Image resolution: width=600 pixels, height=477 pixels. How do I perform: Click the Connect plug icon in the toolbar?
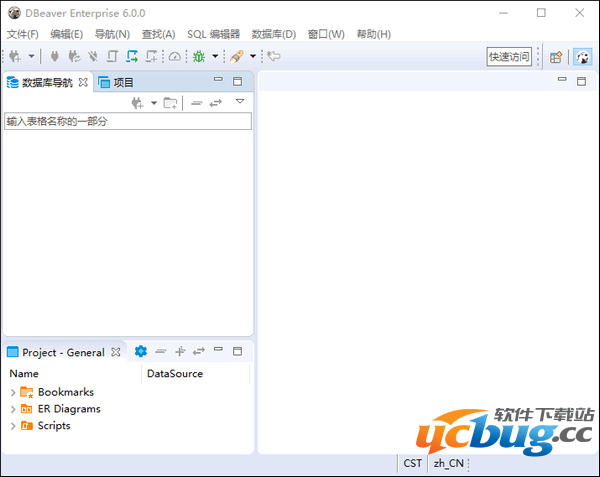coord(55,57)
